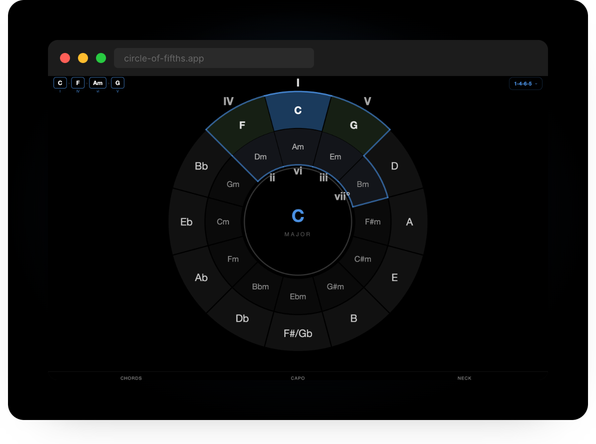
Task: Select the G major segment on the wheel
Action: click(x=353, y=125)
